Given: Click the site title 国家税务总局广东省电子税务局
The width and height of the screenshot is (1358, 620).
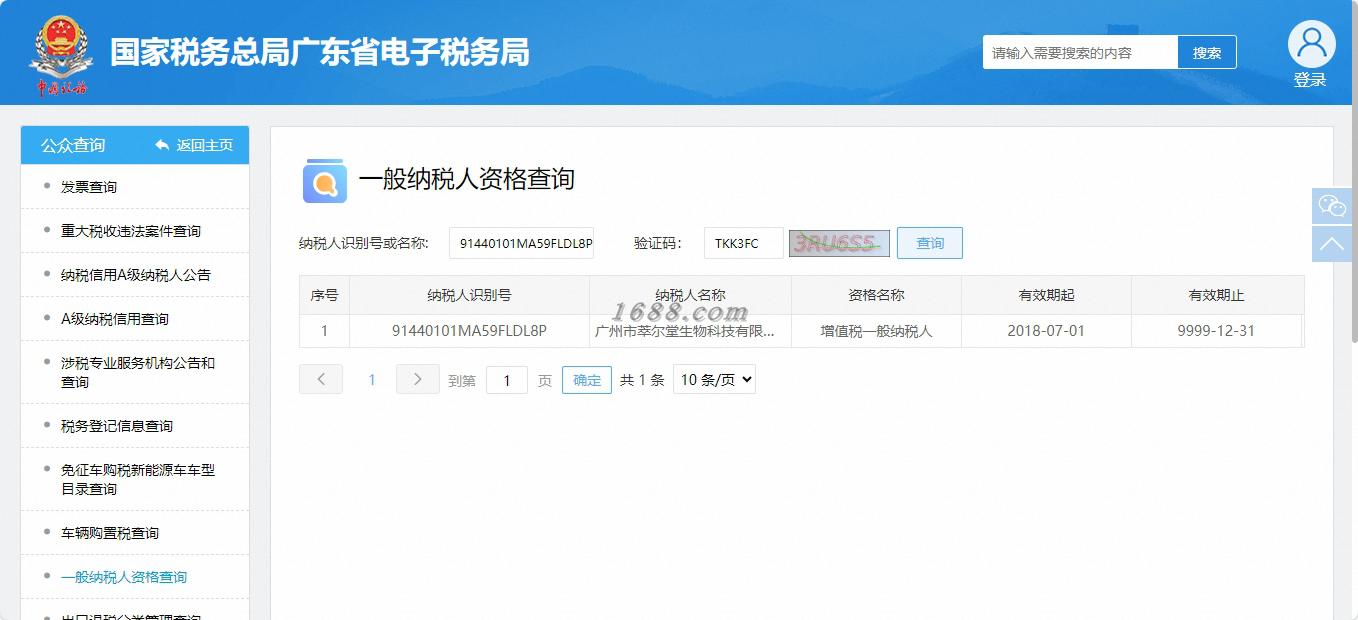Looking at the screenshot, I should (x=319, y=53).
